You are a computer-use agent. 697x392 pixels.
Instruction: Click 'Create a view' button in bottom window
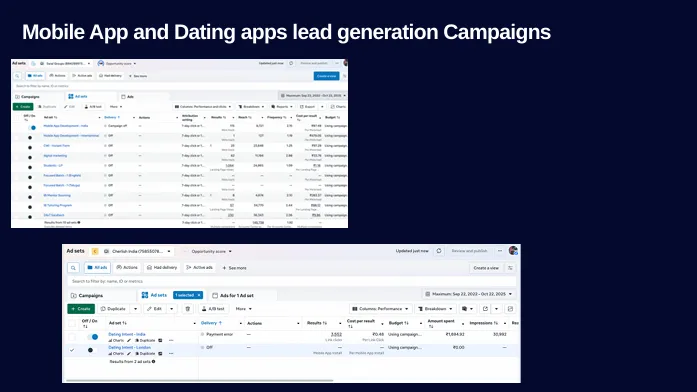pos(486,268)
